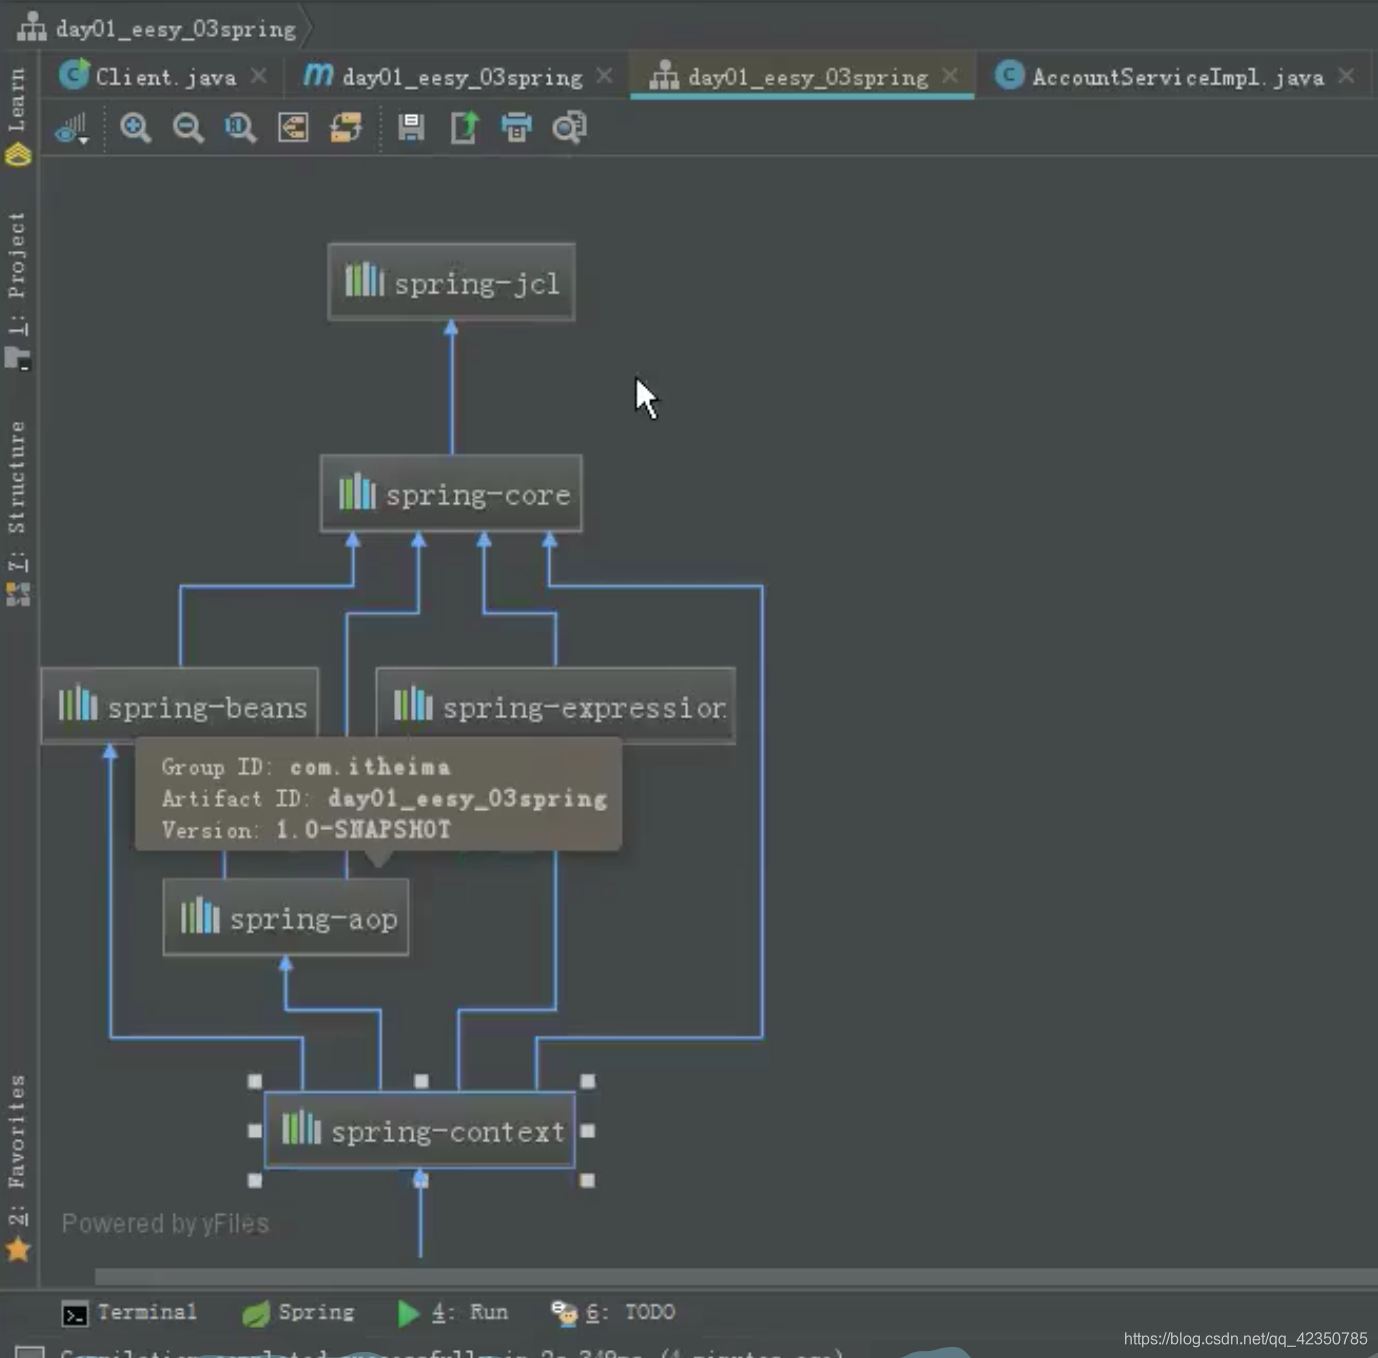Click the library icon of spring-aop node
The width and height of the screenshot is (1378, 1358).
click(200, 915)
